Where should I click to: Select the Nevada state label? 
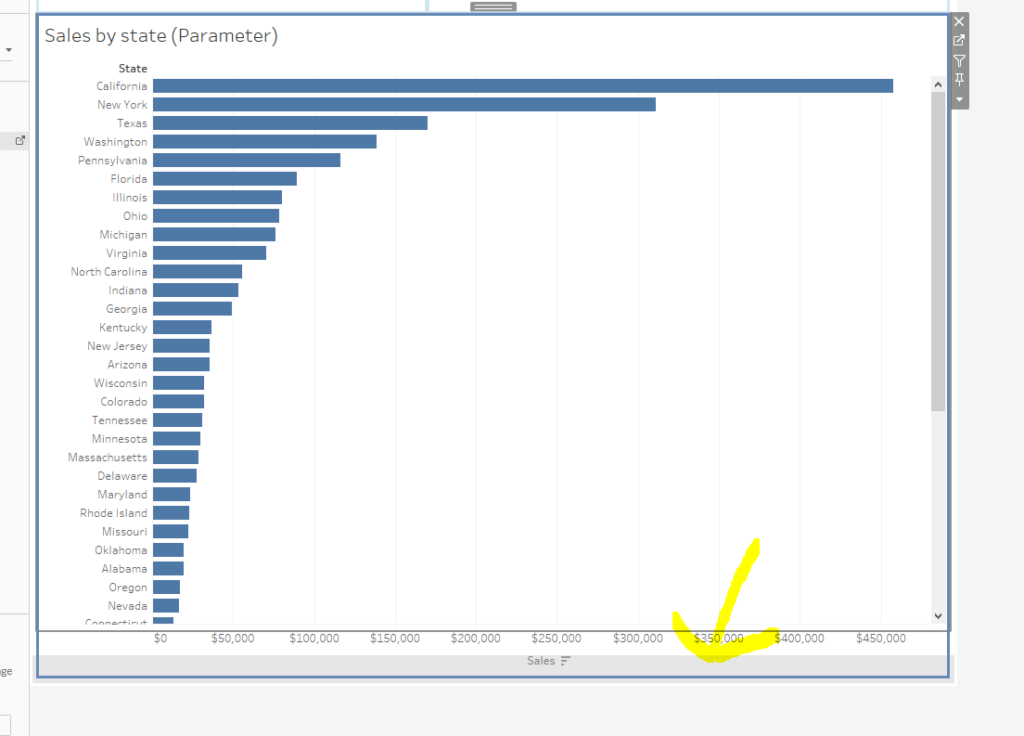[x=128, y=605]
